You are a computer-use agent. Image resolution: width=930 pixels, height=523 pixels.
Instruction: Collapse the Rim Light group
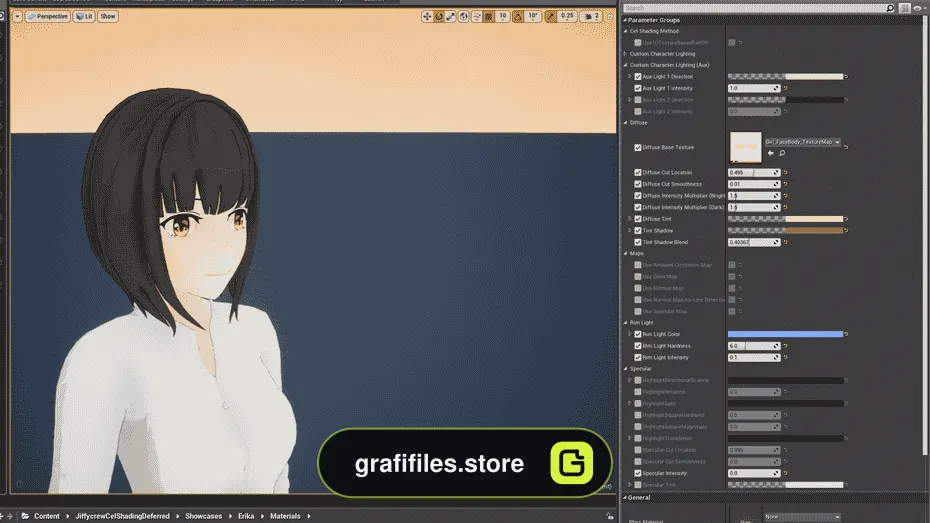625,323
